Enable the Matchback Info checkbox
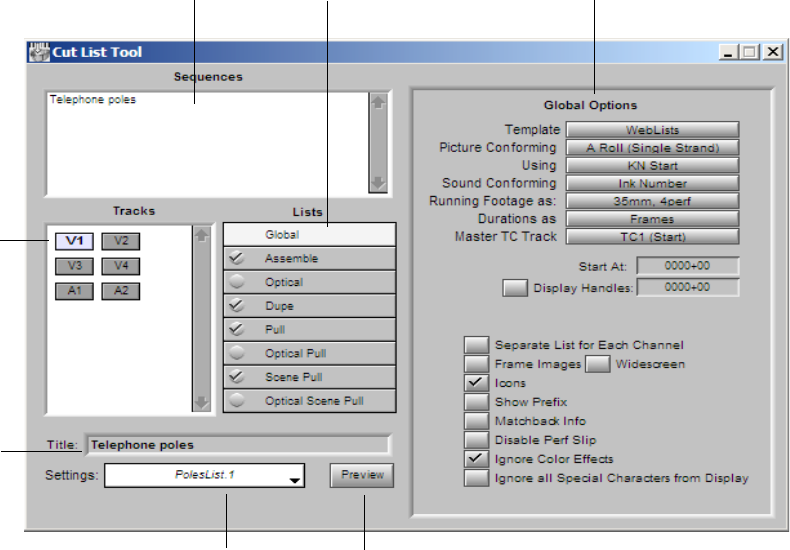 coord(476,421)
